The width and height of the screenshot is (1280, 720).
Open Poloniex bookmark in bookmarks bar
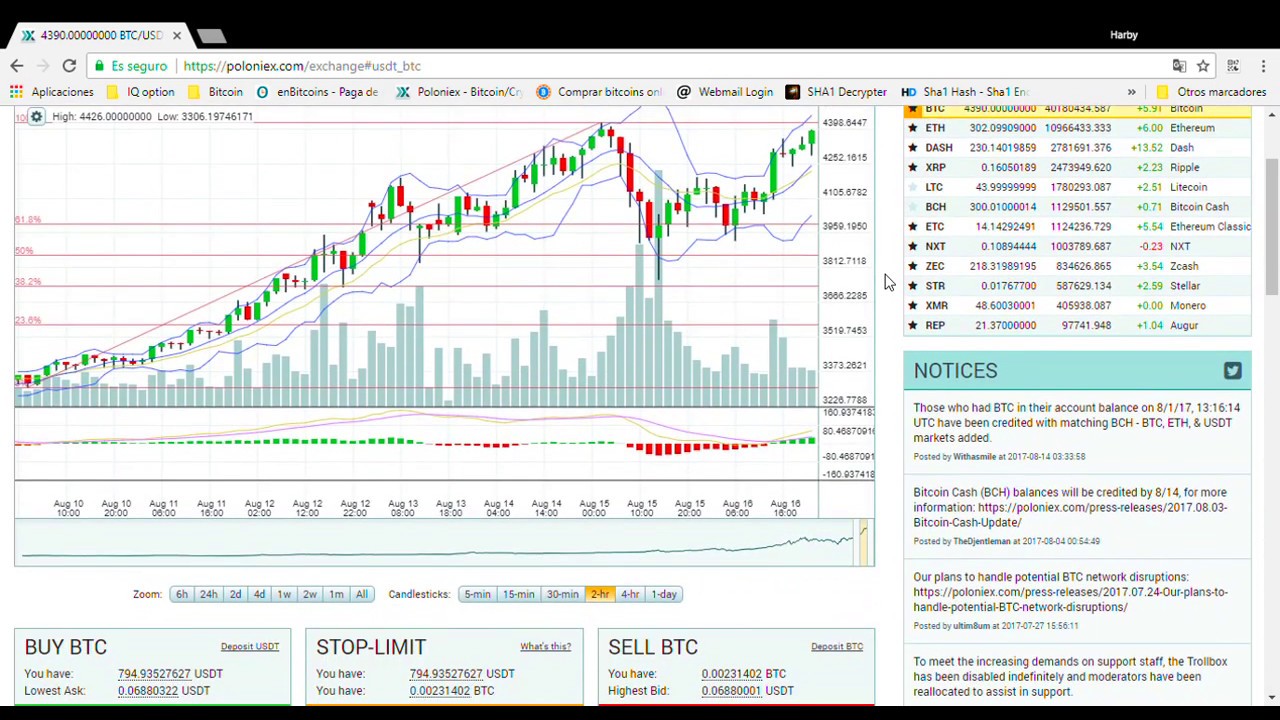point(459,92)
